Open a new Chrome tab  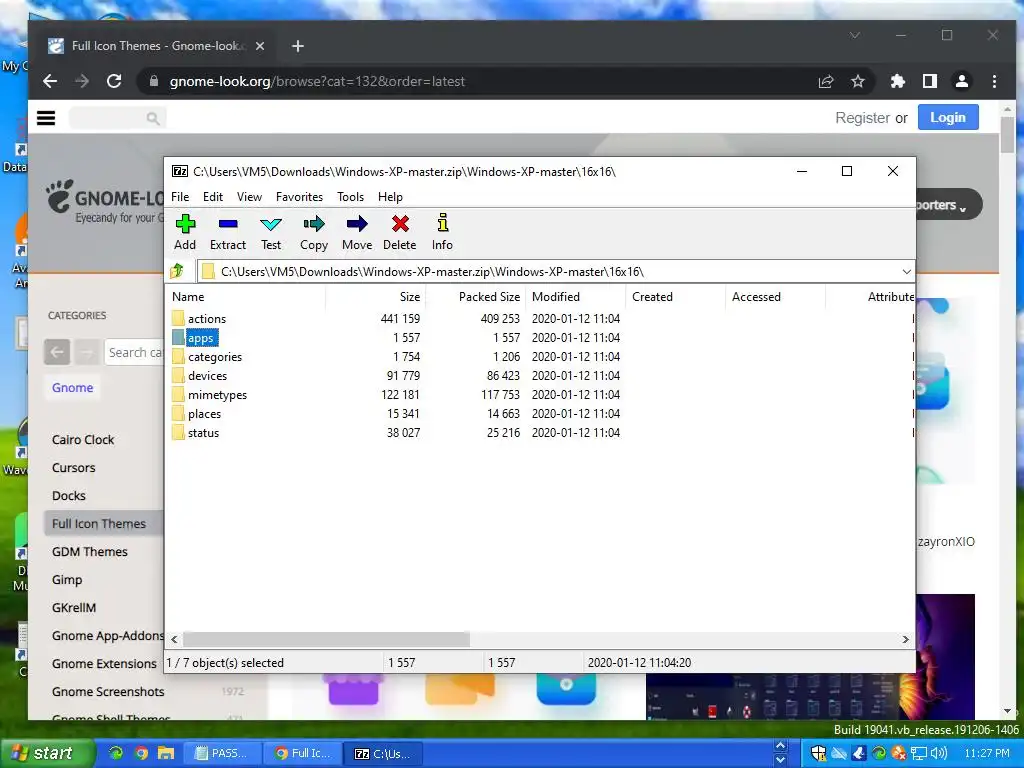pyautogui.click(x=298, y=46)
